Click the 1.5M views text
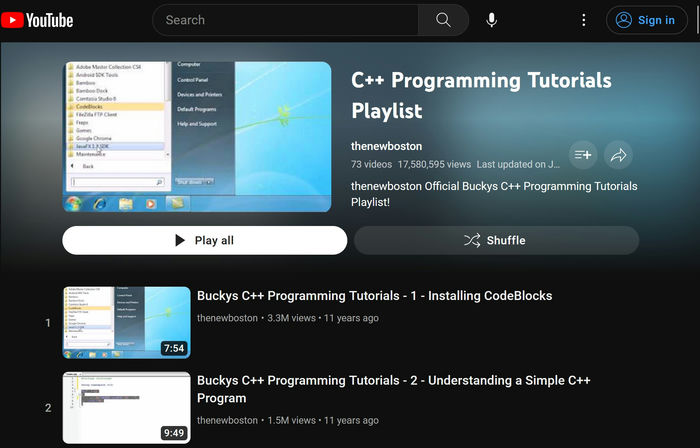 291,420
